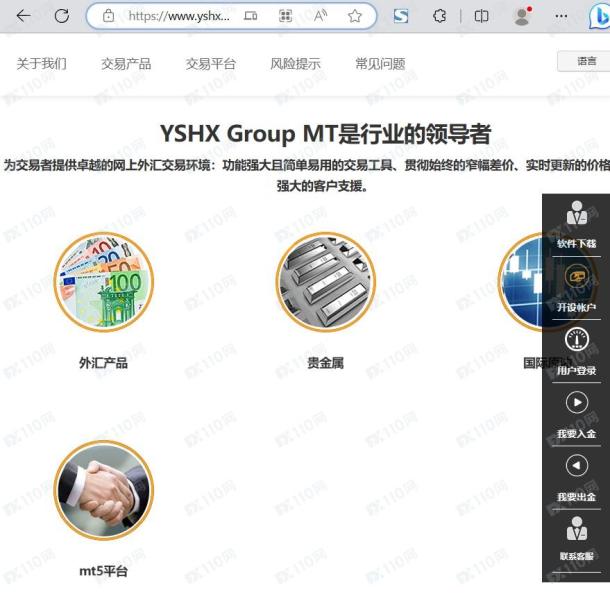Screen dimensions: 610x608
Task: Click the candlestick chart circular image
Action: 520,282
